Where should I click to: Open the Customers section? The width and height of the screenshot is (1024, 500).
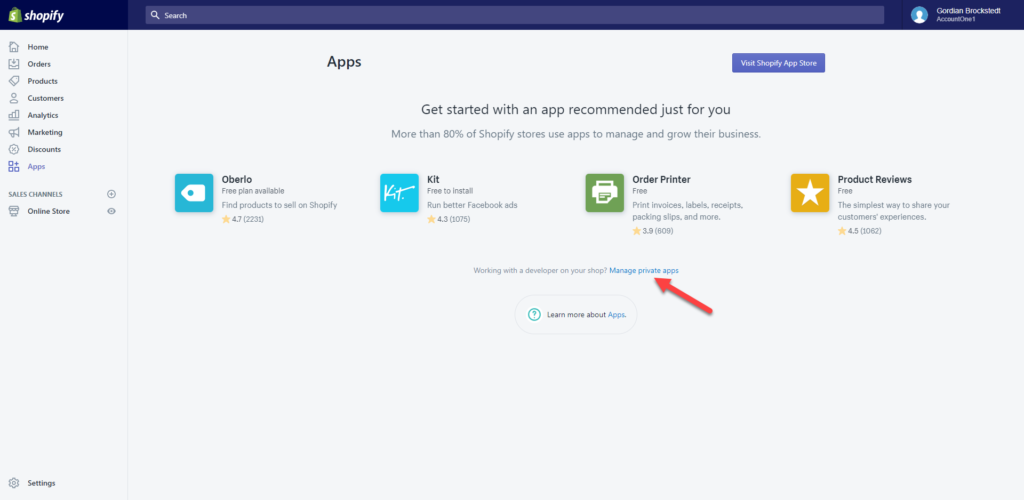click(x=45, y=98)
